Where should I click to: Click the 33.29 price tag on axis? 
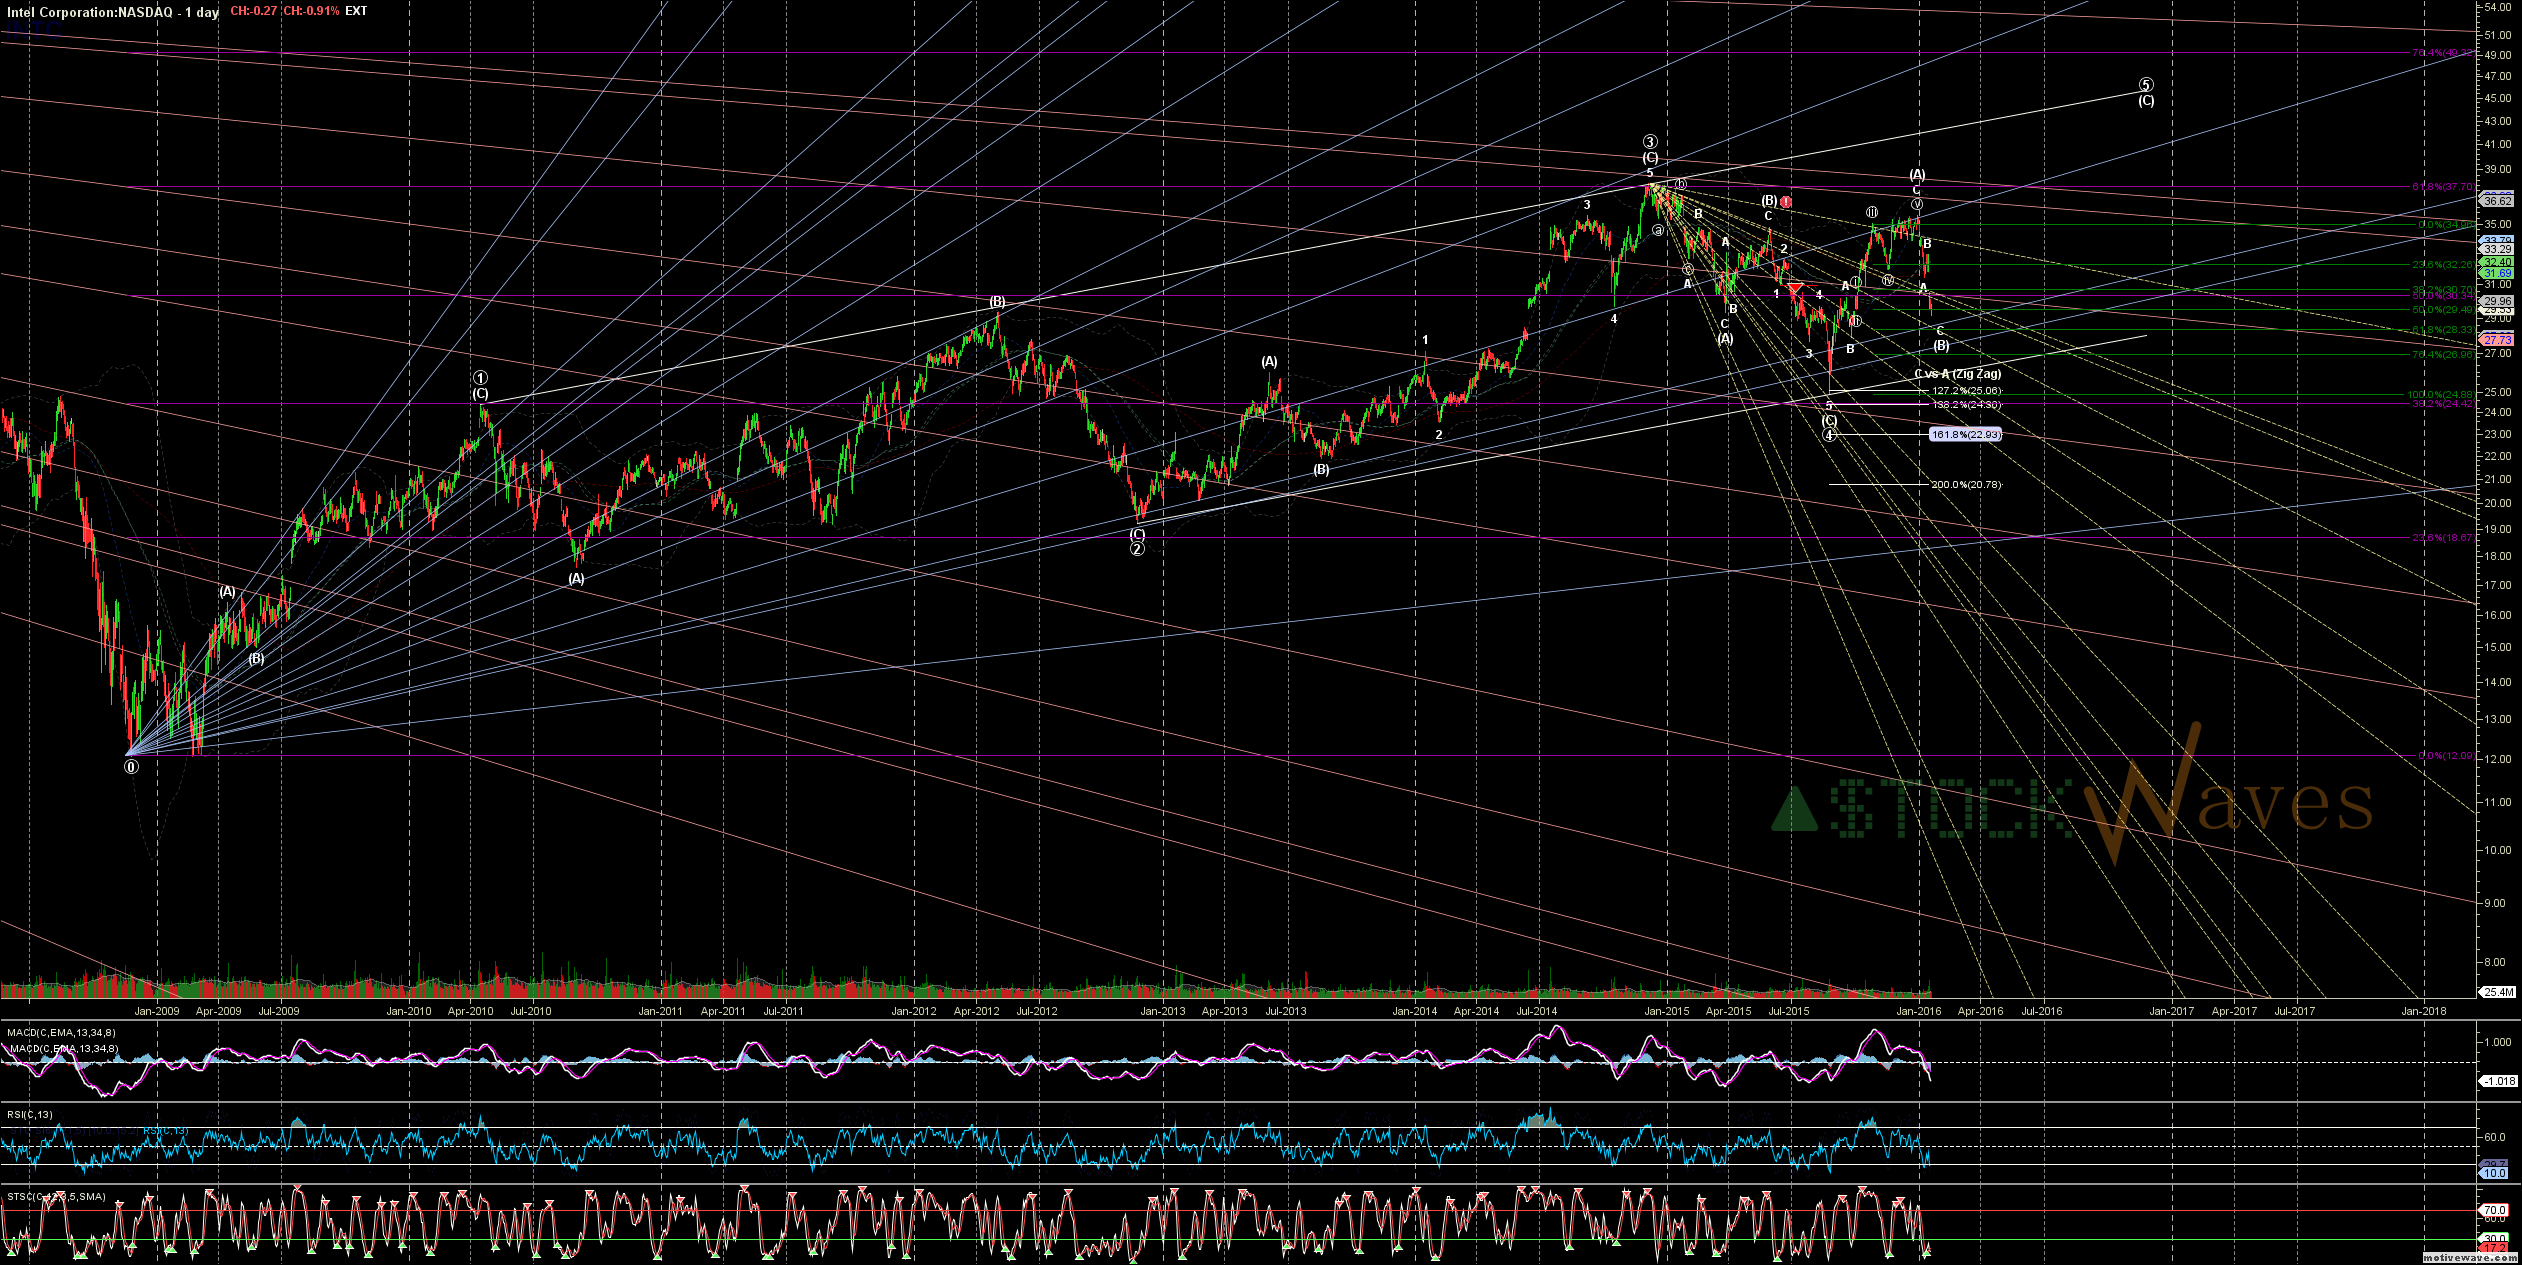[2497, 249]
